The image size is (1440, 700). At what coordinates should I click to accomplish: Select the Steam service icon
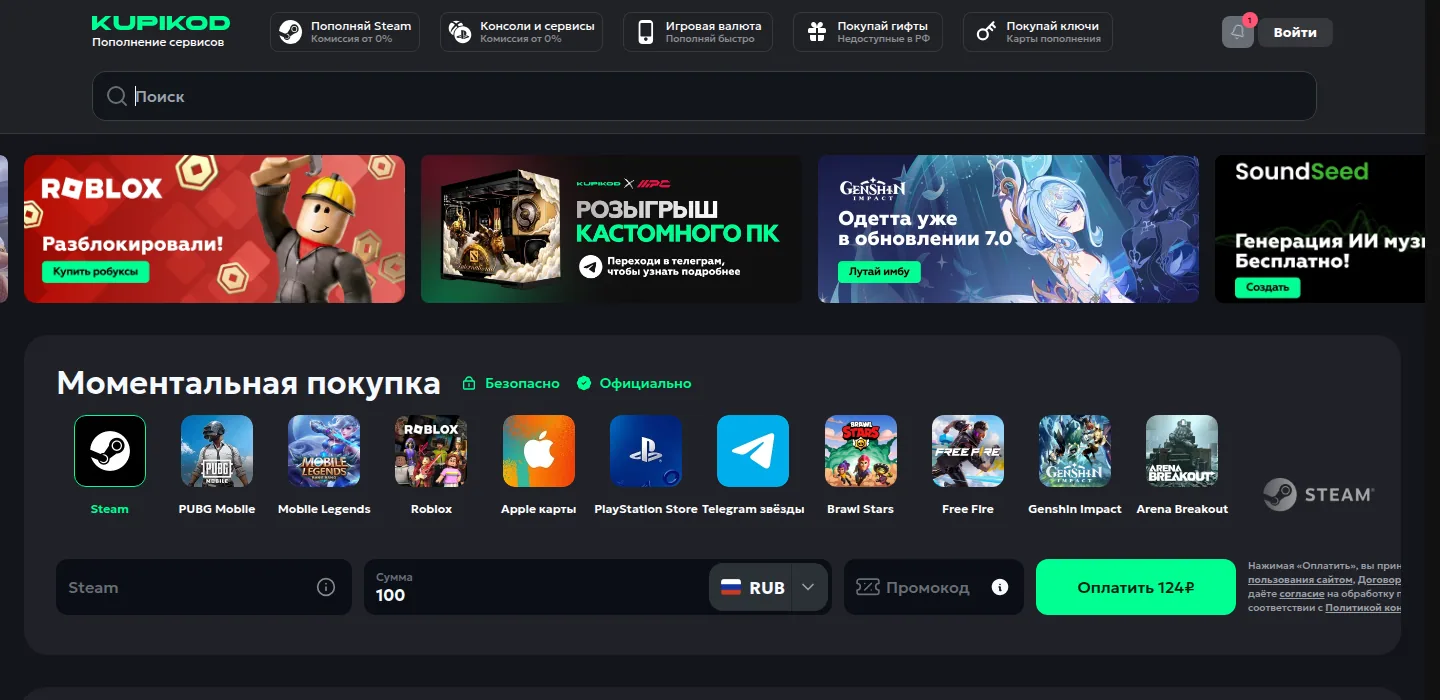110,451
